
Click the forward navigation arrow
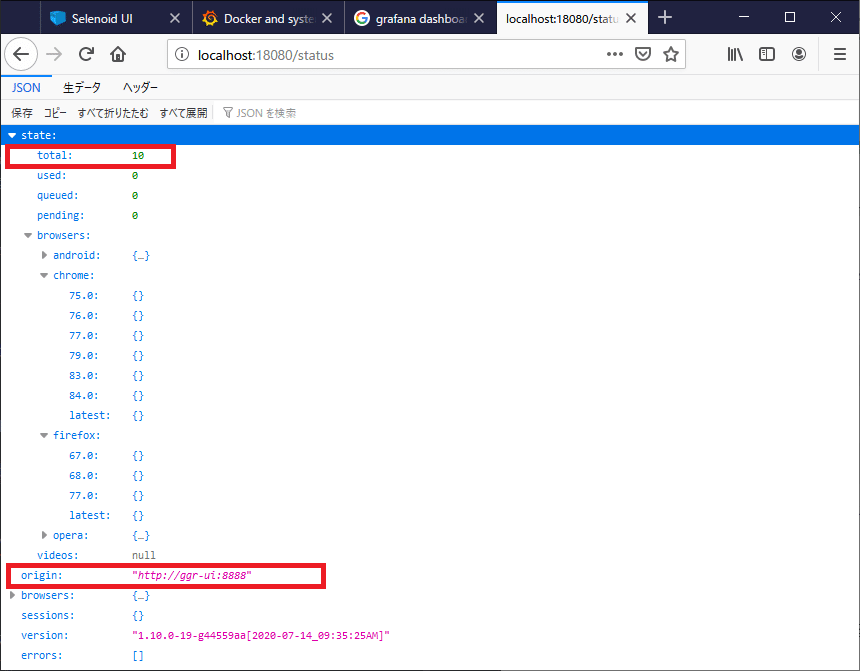tap(54, 54)
